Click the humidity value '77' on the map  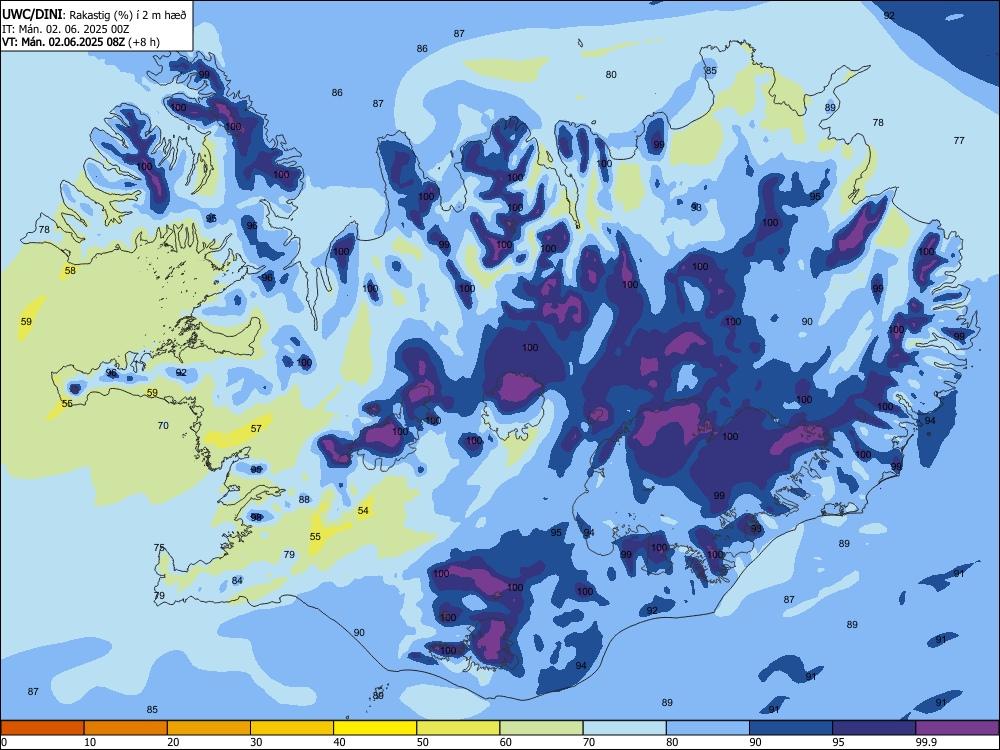959,140
